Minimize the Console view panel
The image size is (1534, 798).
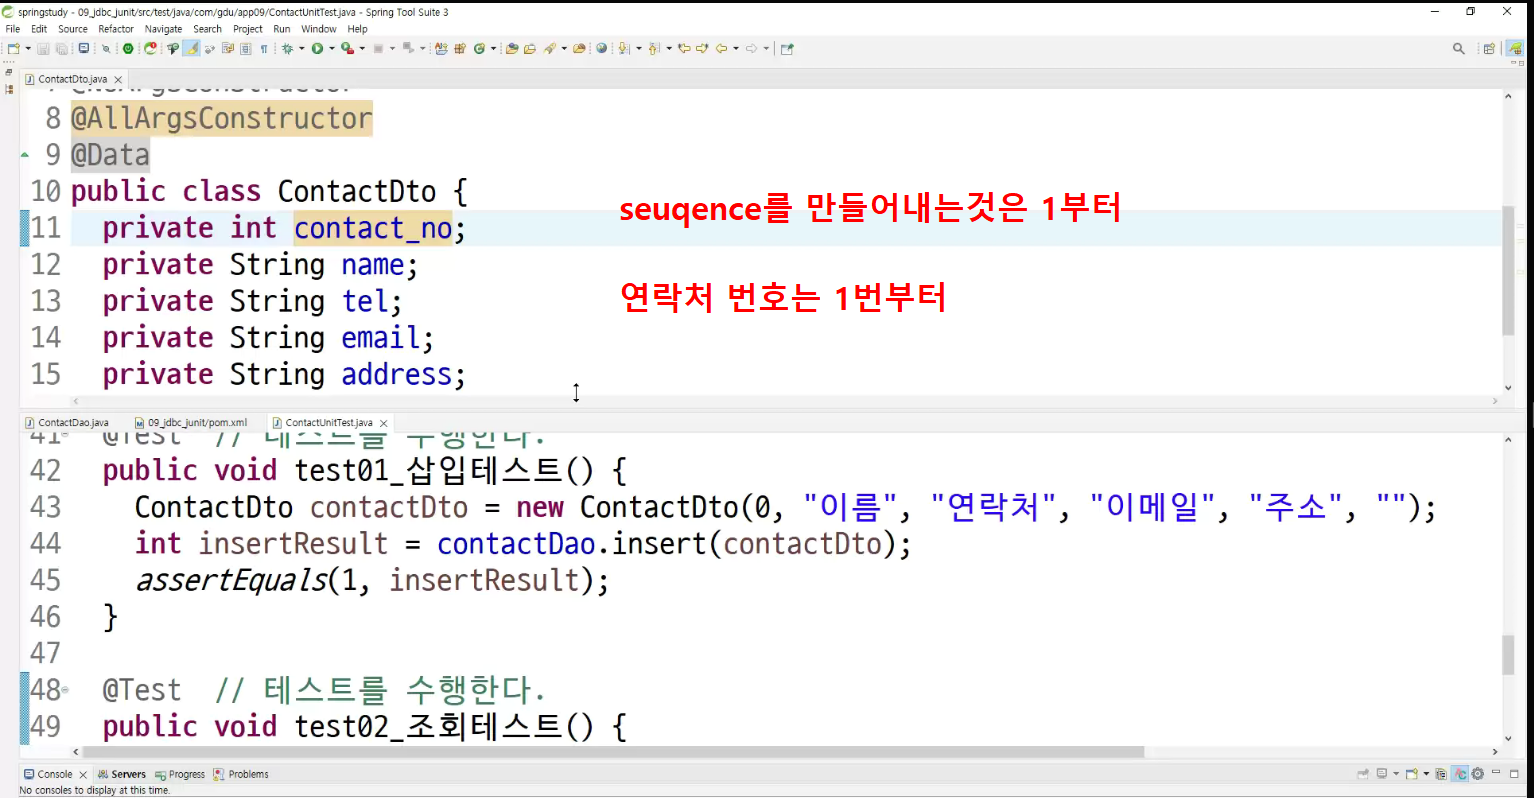click(x=1496, y=772)
